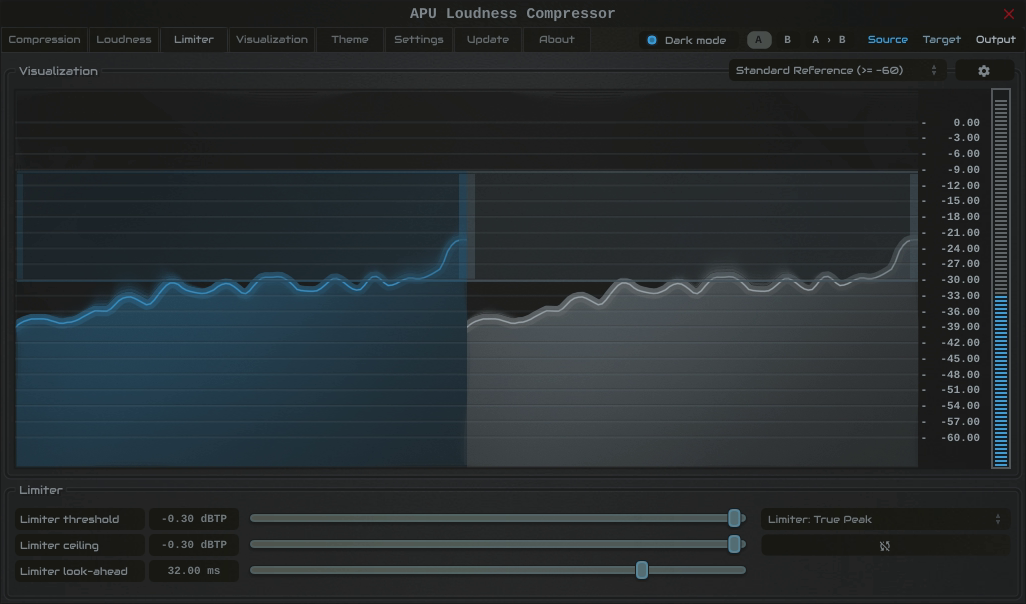Open the Compression tab
This screenshot has width=1026, height=604.
(x=44, y=40)
